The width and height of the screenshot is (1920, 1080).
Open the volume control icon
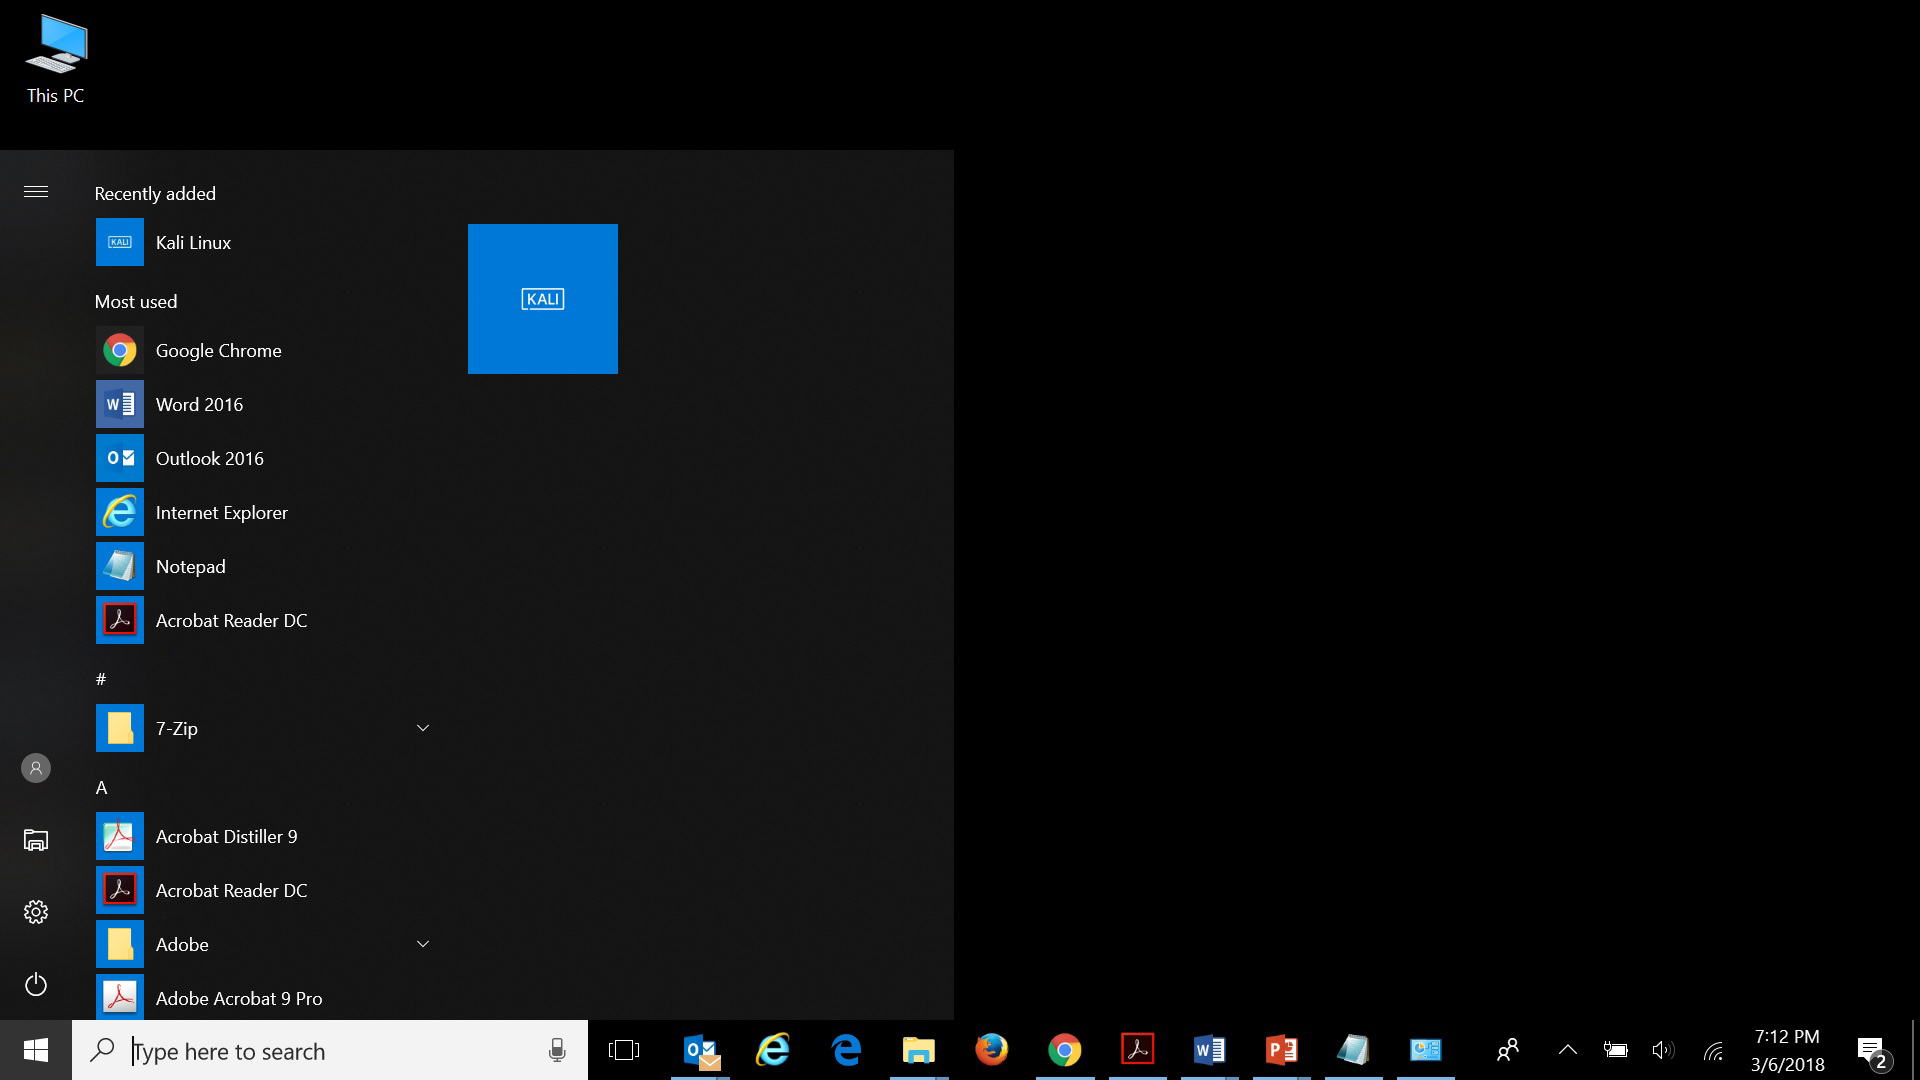coord(1662,1050)
